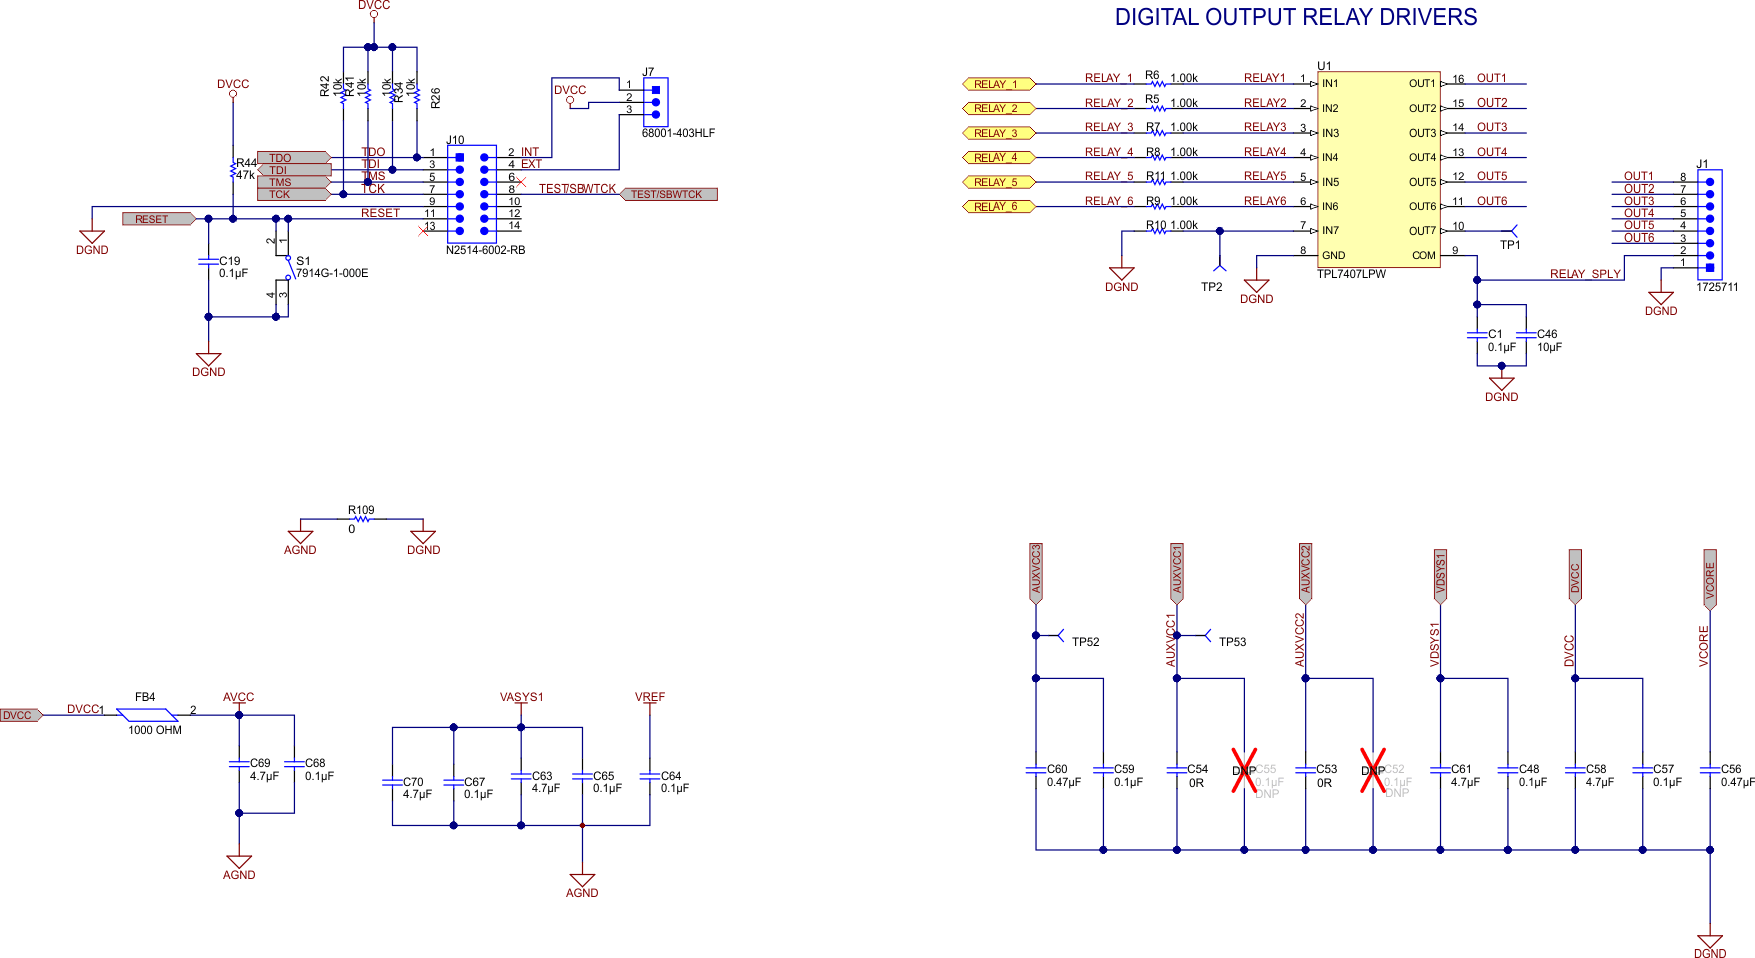Select resistor R109 designator

coord(361,510)
